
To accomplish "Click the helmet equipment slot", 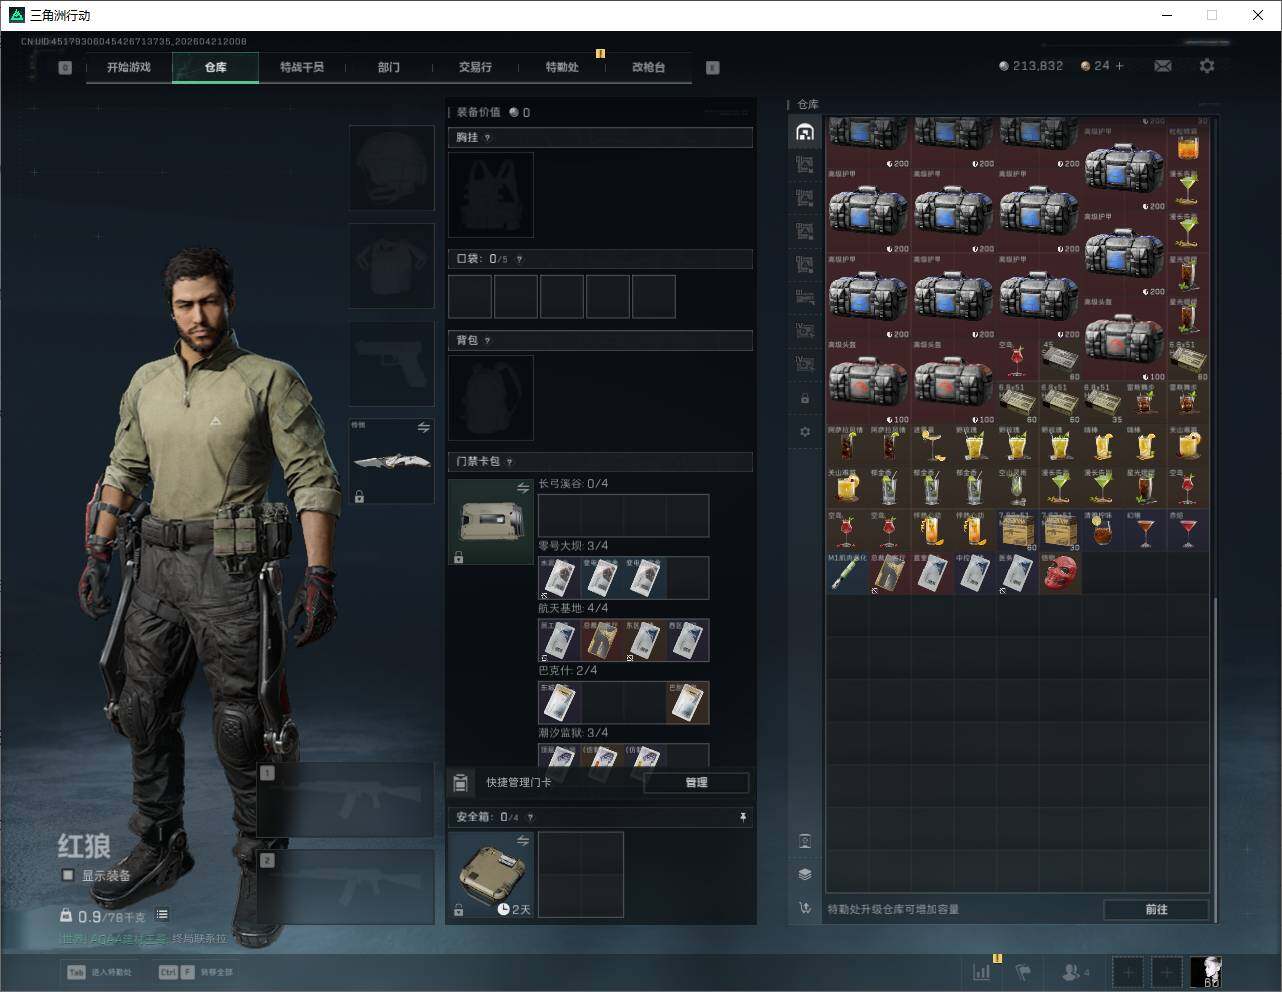I will pyautogui.click(x=391, y=168).
